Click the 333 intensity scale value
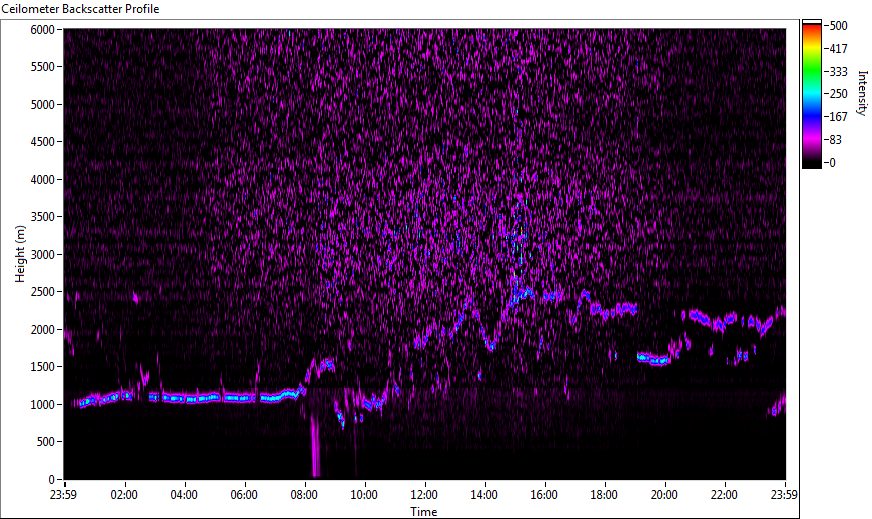The width and height of the screenshot is (872, 519). [x=838, y=71]
